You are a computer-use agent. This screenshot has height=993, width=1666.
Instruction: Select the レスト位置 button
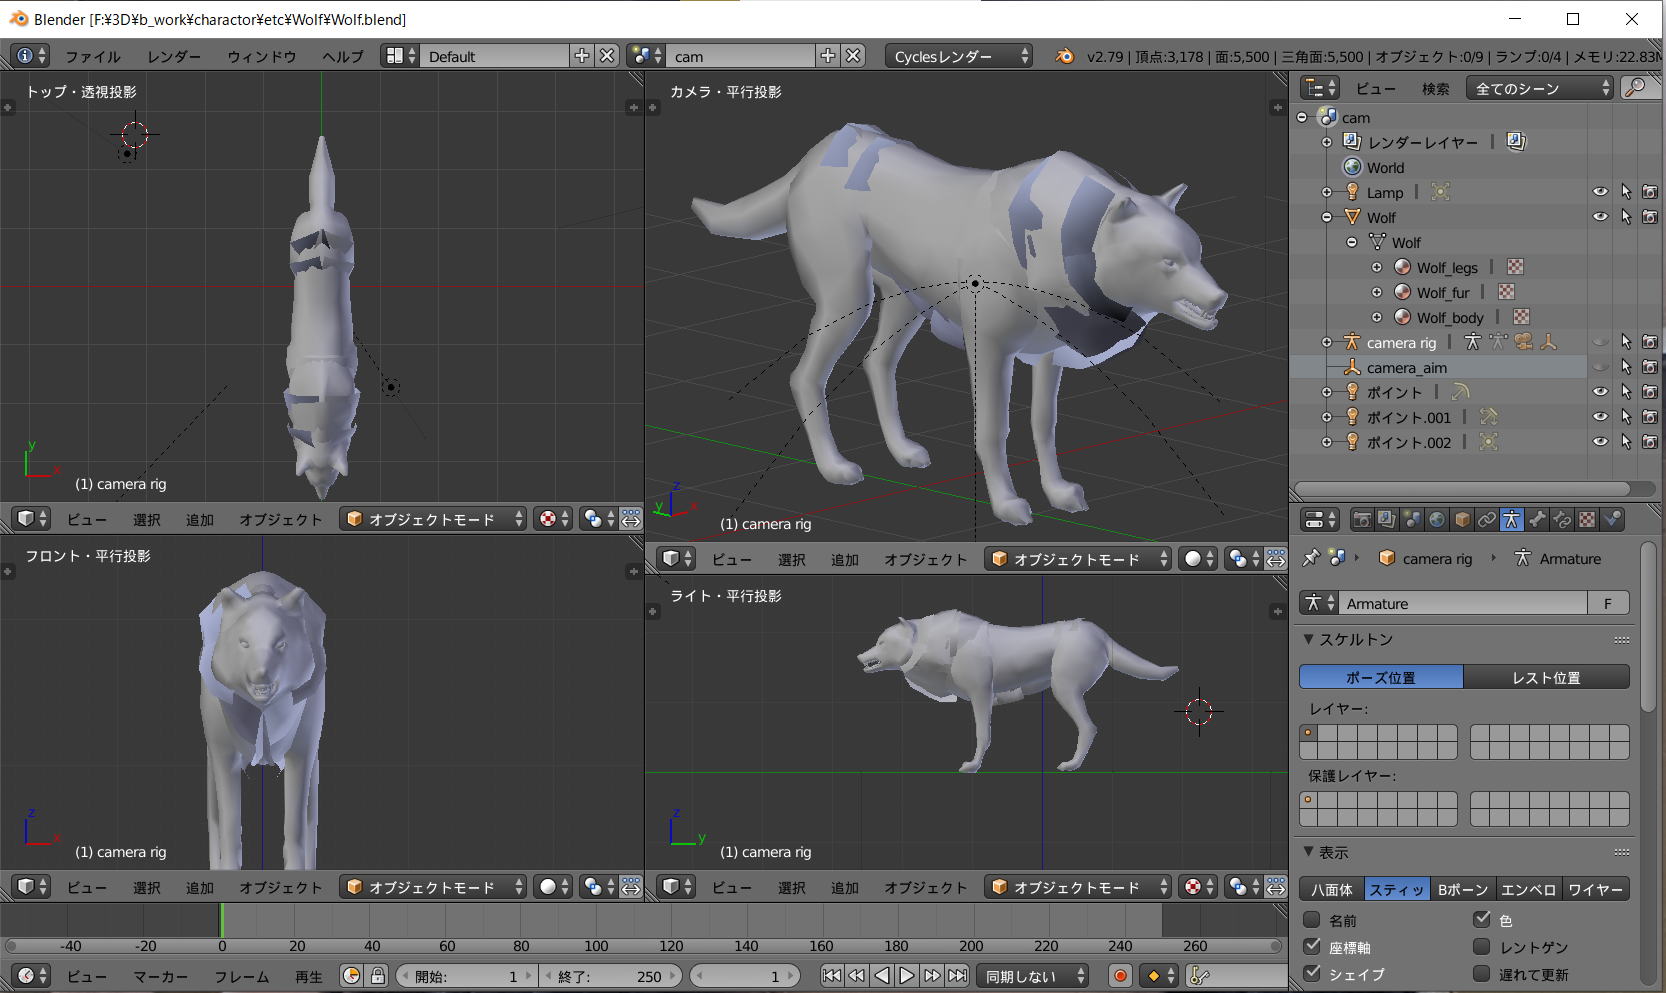(1546, 677)
